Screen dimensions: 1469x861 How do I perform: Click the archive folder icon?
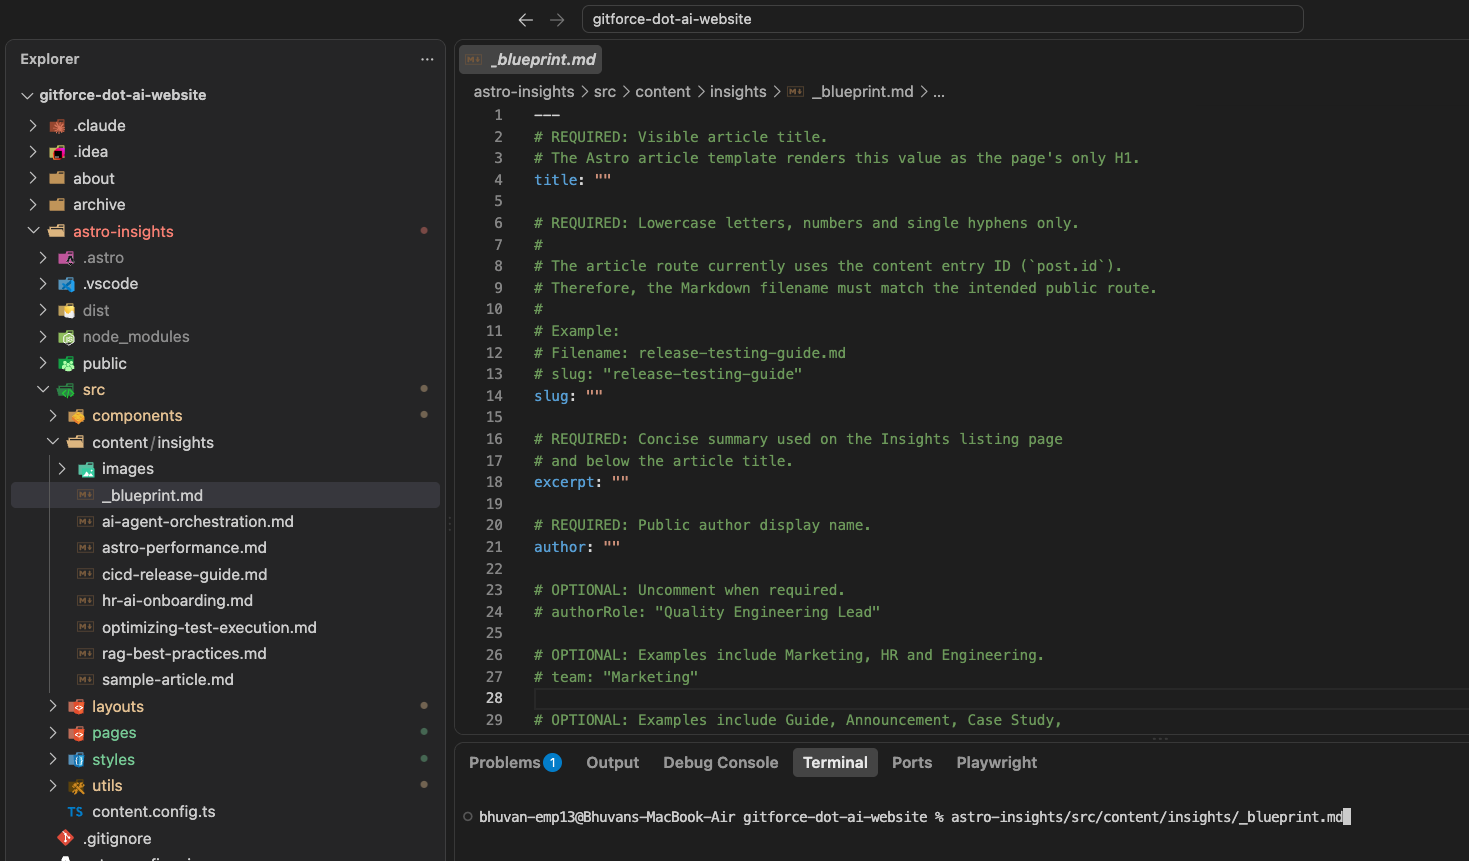pos(58,204)
